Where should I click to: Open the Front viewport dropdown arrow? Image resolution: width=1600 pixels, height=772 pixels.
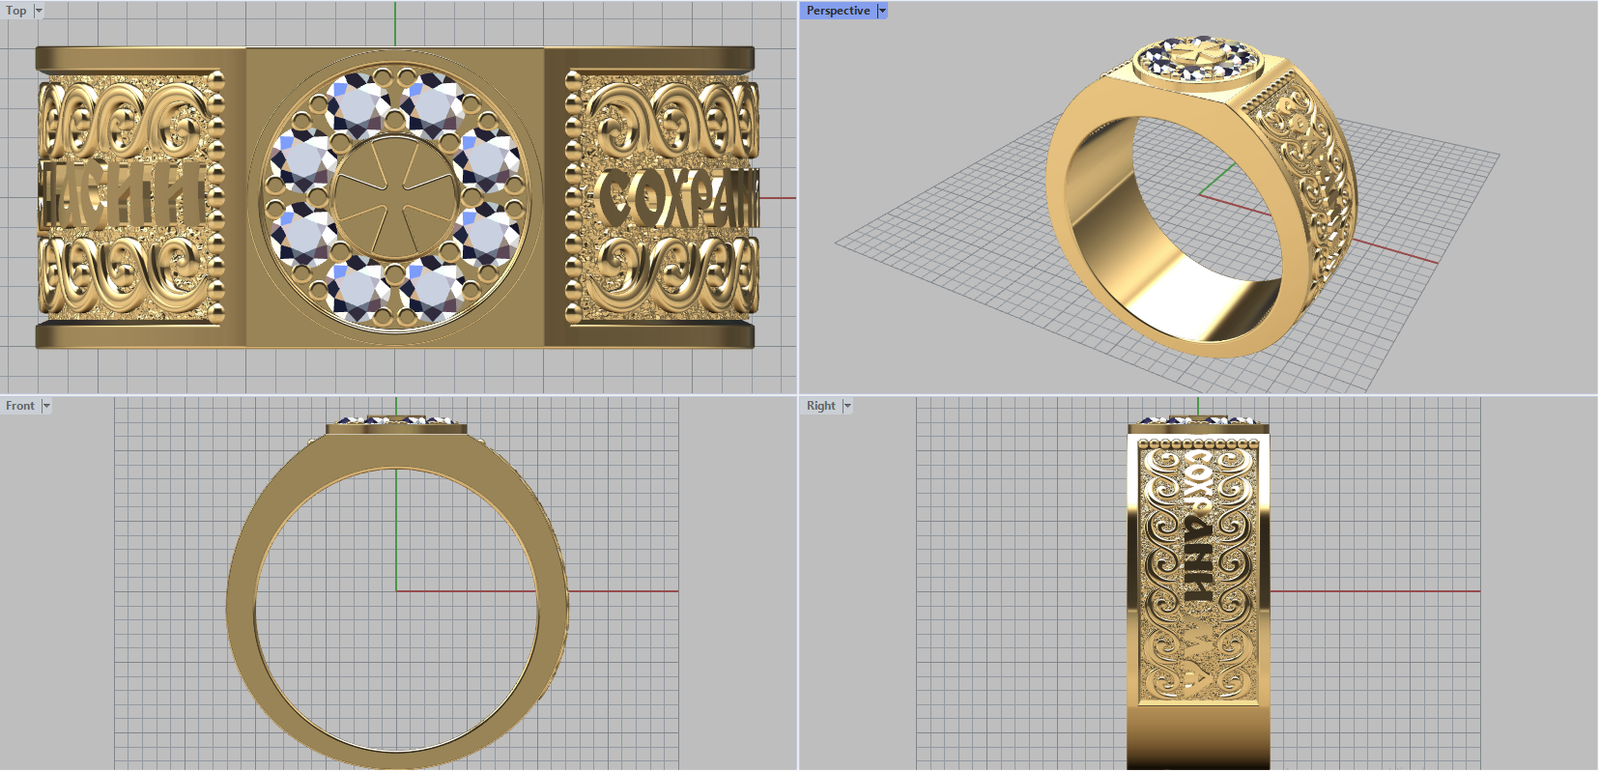(46, 406)
